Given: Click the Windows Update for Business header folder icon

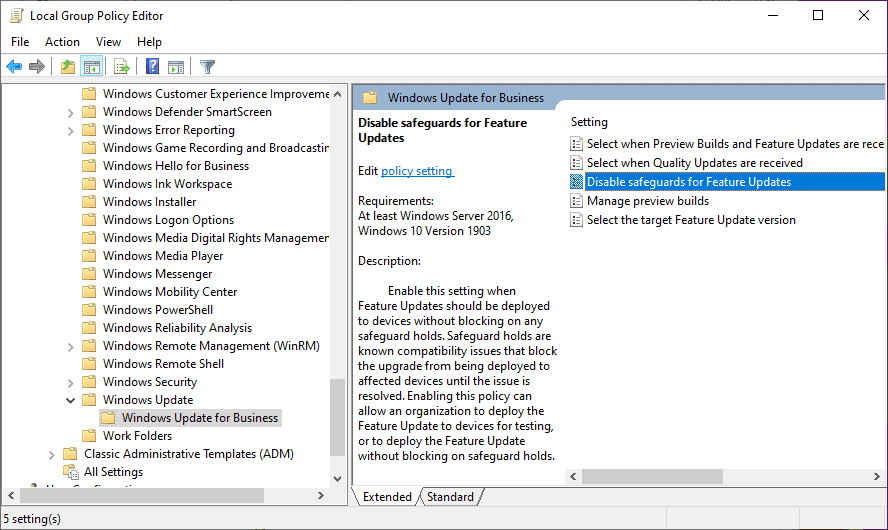Looking at the screenshot, I should point(370,97).
